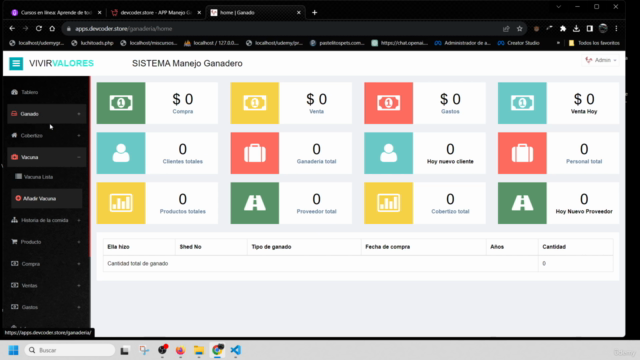Screen dimensions: 640x360
Task: Click the Proveedor total road icon
Action: 255,203
